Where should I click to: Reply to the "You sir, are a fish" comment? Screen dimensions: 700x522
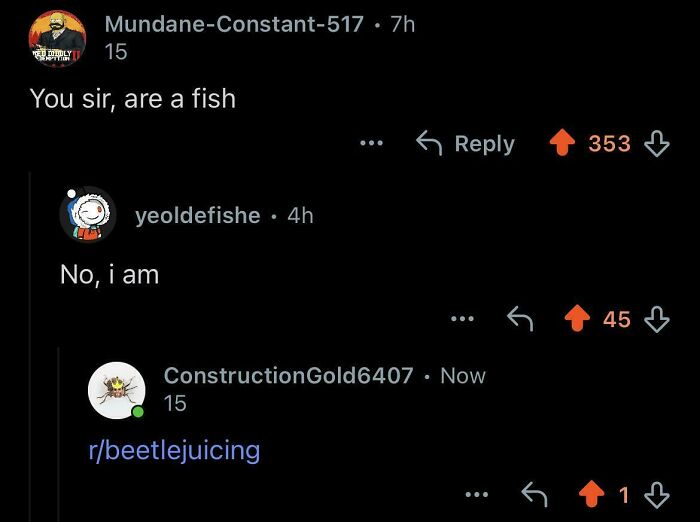(x=465, y=144)
